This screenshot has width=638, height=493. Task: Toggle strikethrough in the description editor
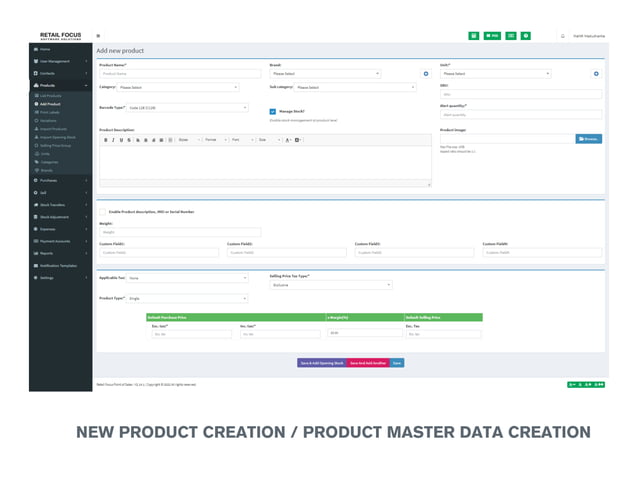(129, 140)
